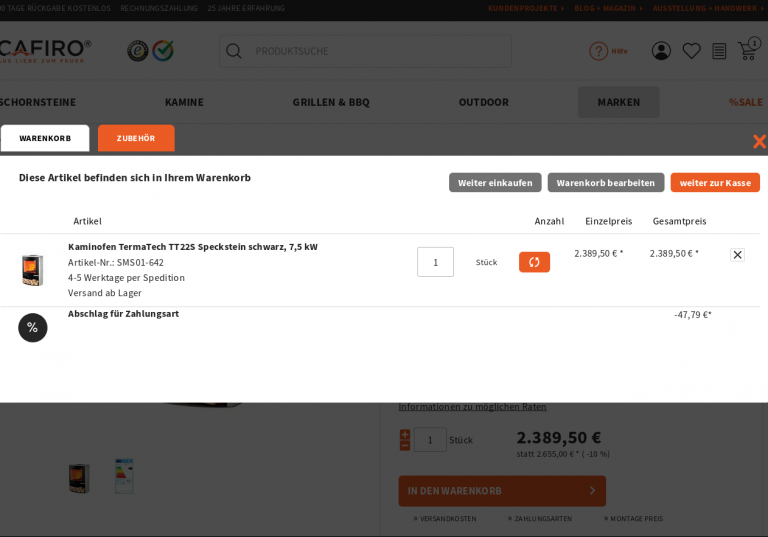The height and width of the screenshot is (537, 768).
Task: Remove TermaTech TT22S item from cart
Action: (x=737, y=255)
